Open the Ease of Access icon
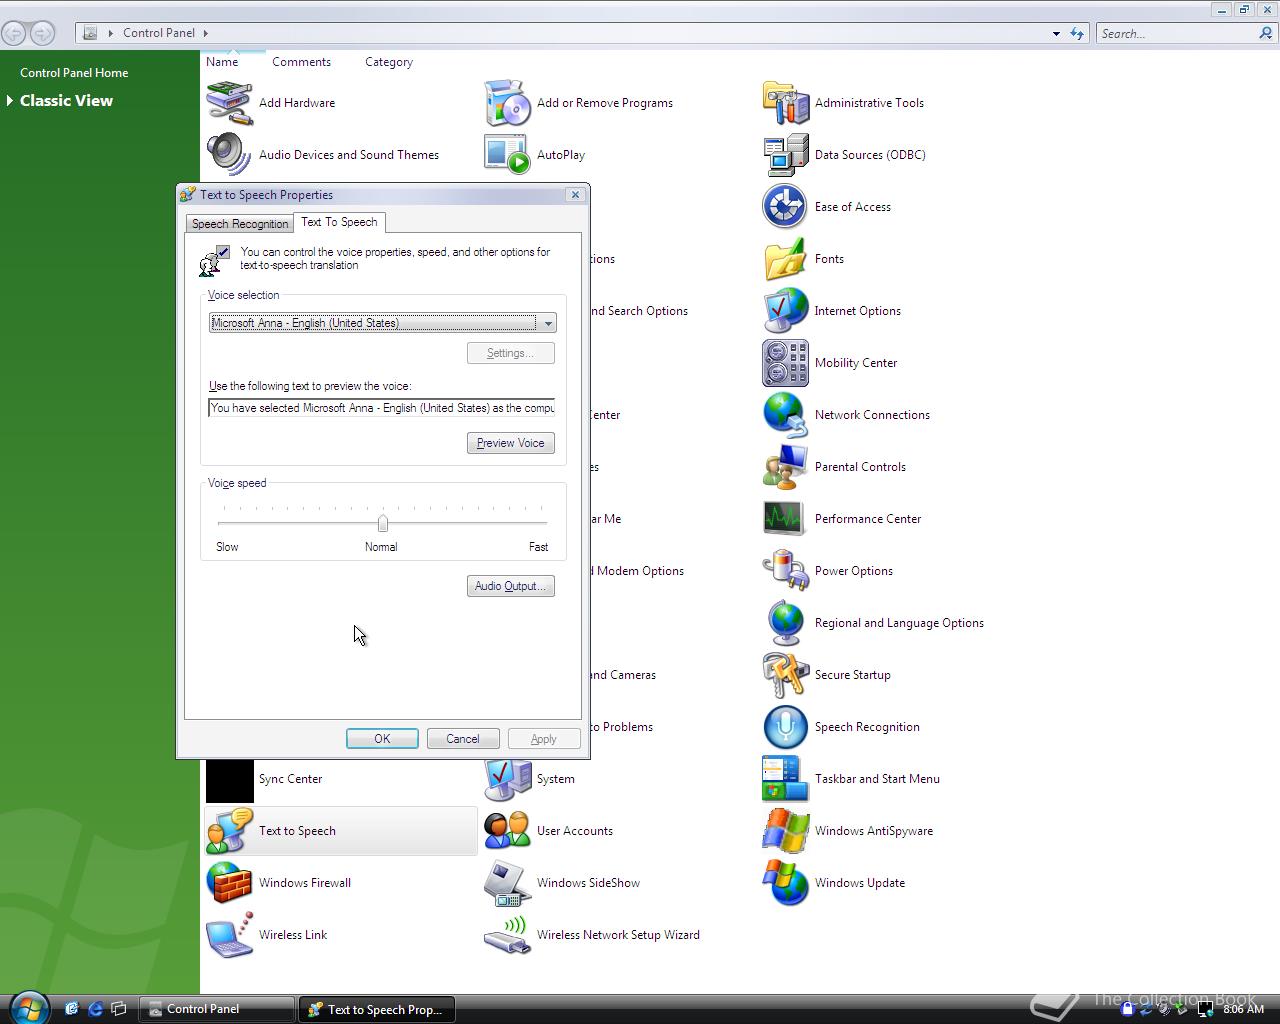Screen dimensions: 1280x1024 [785, 207]
